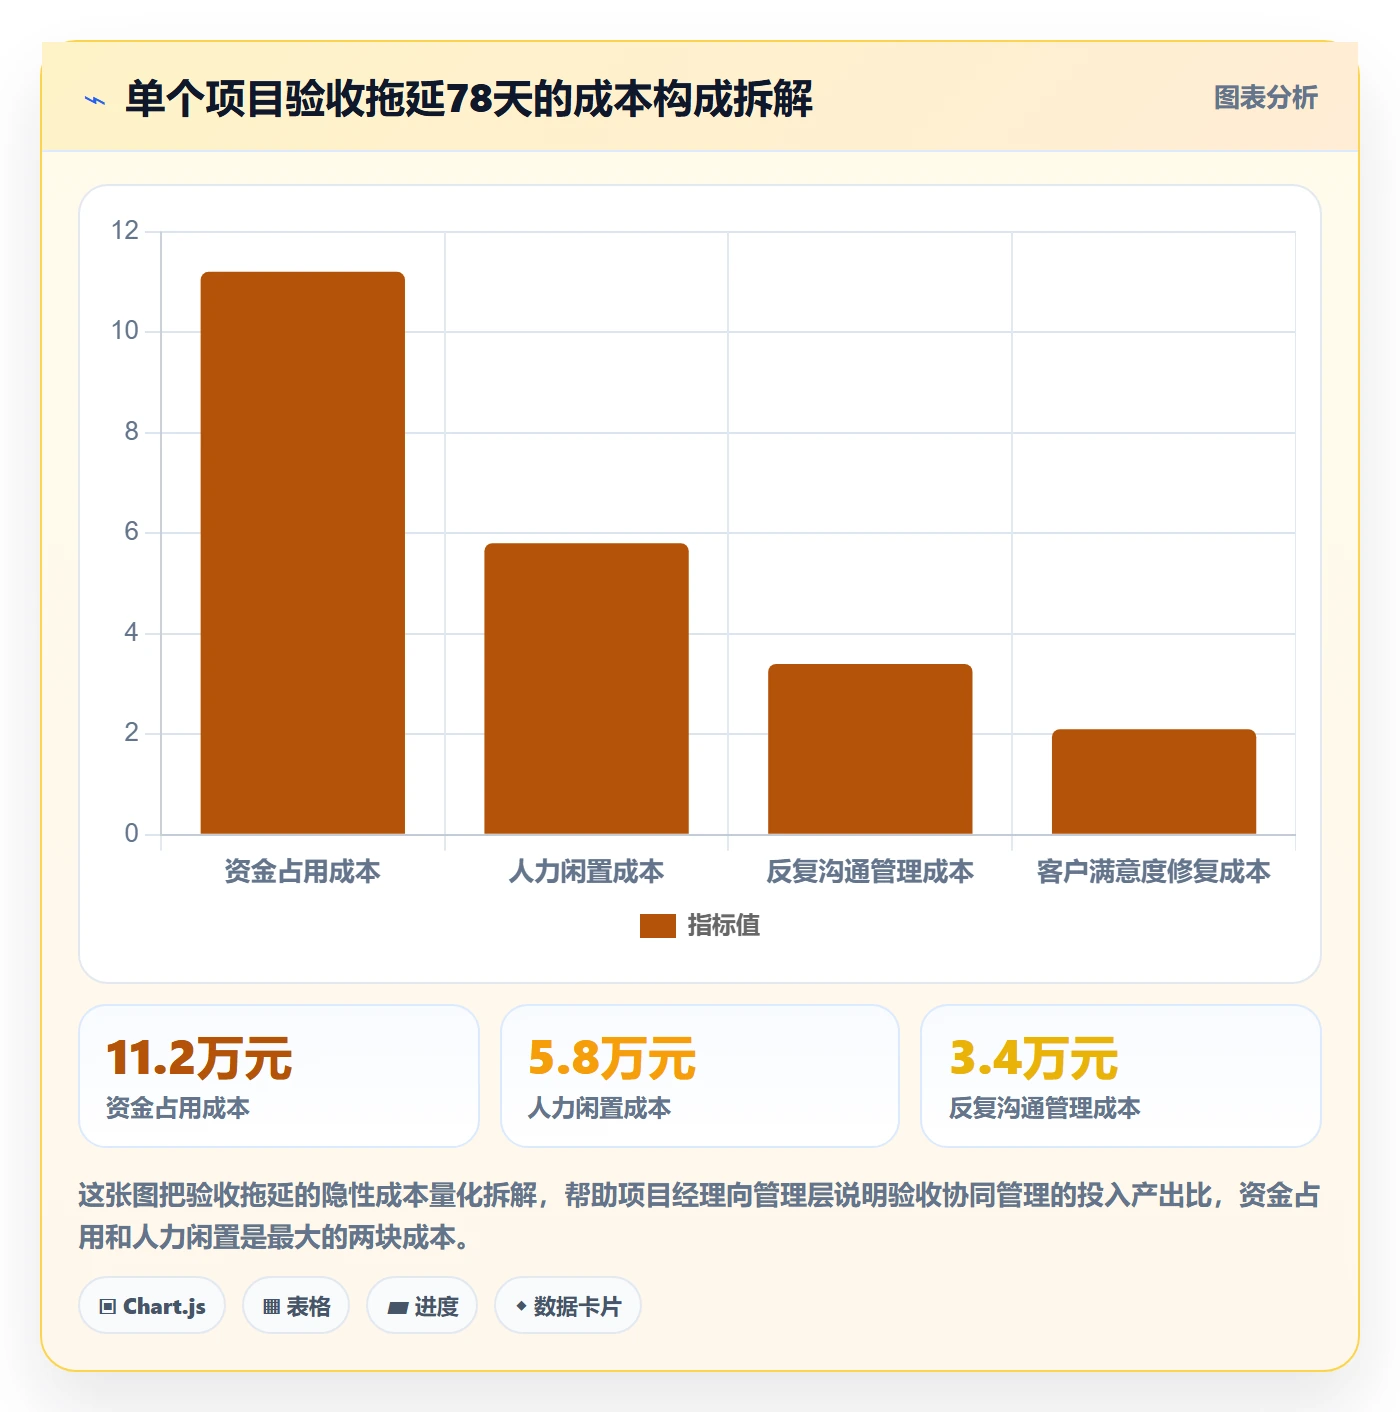Click the chart title 单个项目验收拖延78天的成本构成拆解

469,99
